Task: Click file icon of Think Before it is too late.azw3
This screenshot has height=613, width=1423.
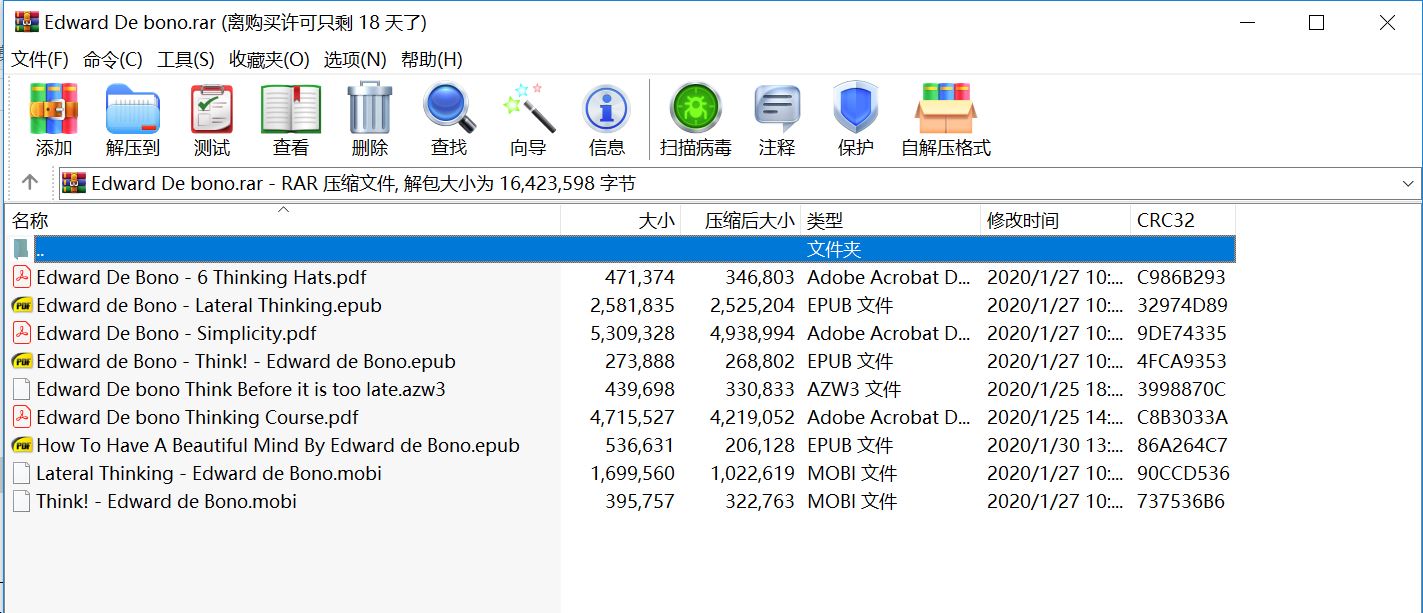Action: (22, 389)
